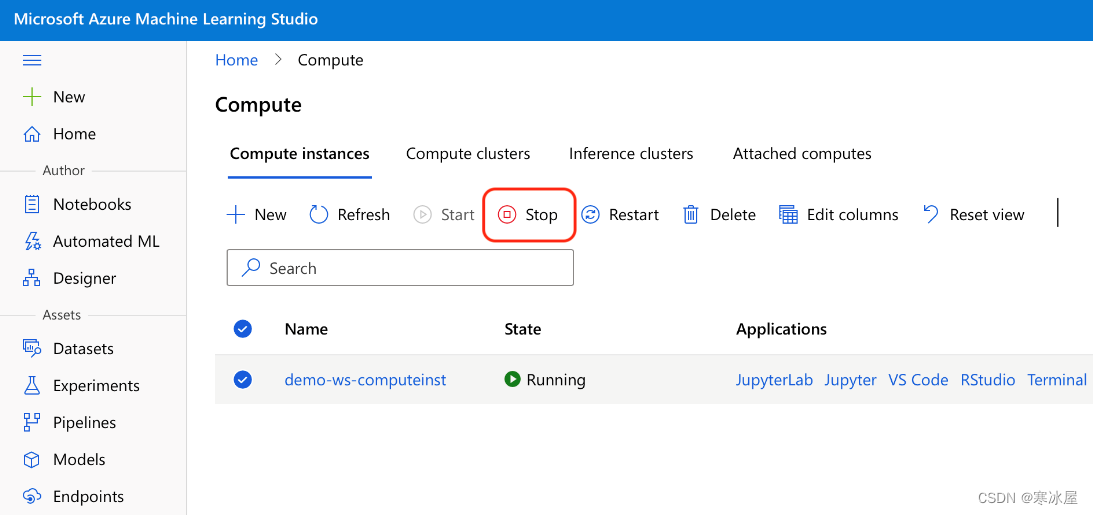Click the Reset view undo icon
1093x515 pixels.
pyautogui.click(x=931, y=214)
